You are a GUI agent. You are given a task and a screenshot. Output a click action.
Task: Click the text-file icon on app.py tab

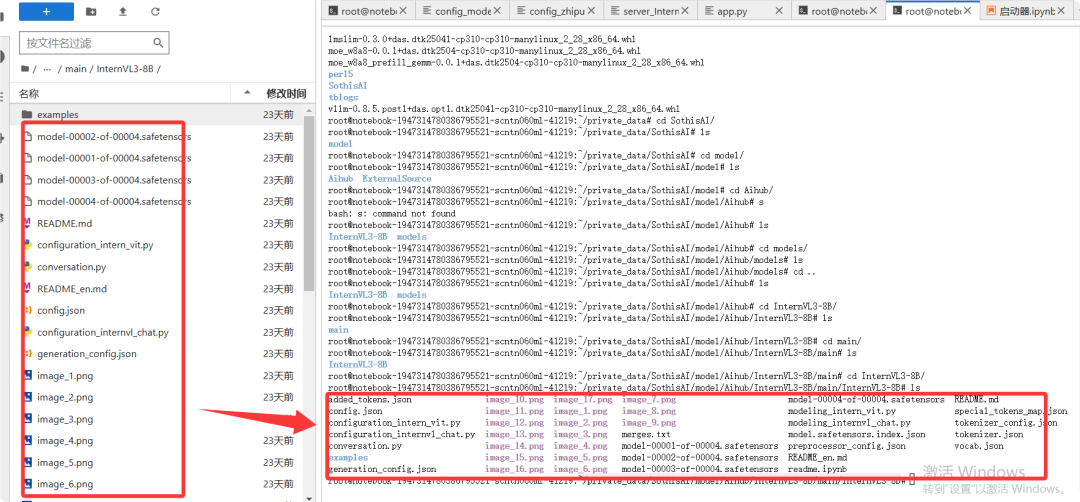(x=709, y=10)
